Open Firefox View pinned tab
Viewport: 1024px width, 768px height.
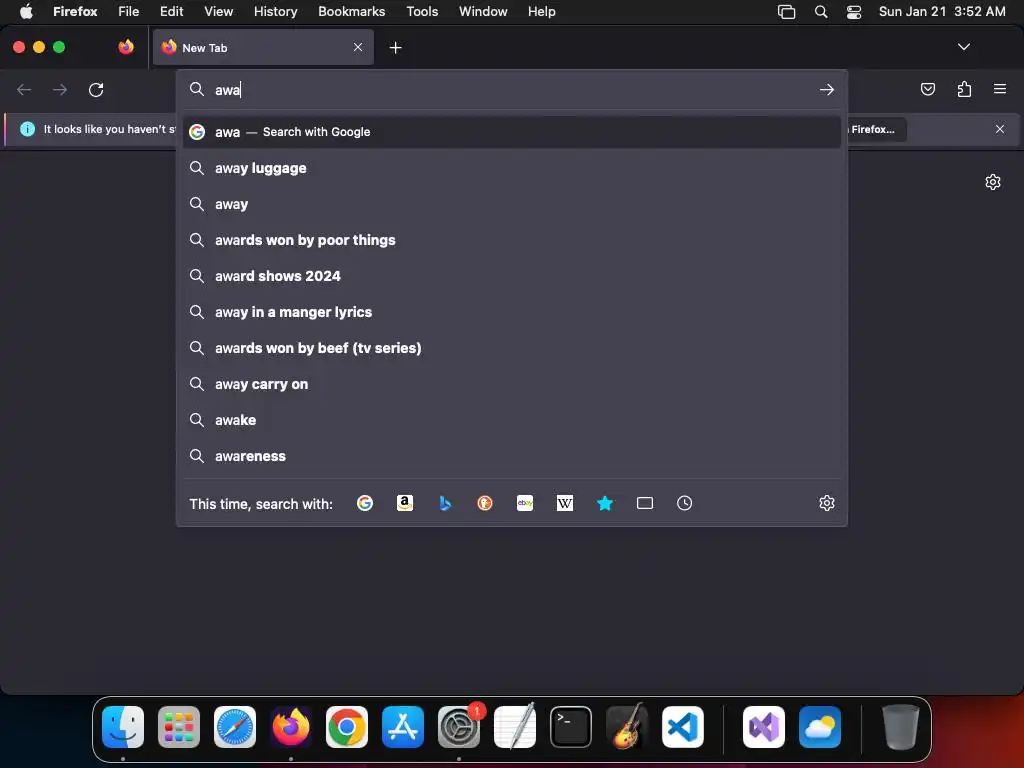point(126,47)
